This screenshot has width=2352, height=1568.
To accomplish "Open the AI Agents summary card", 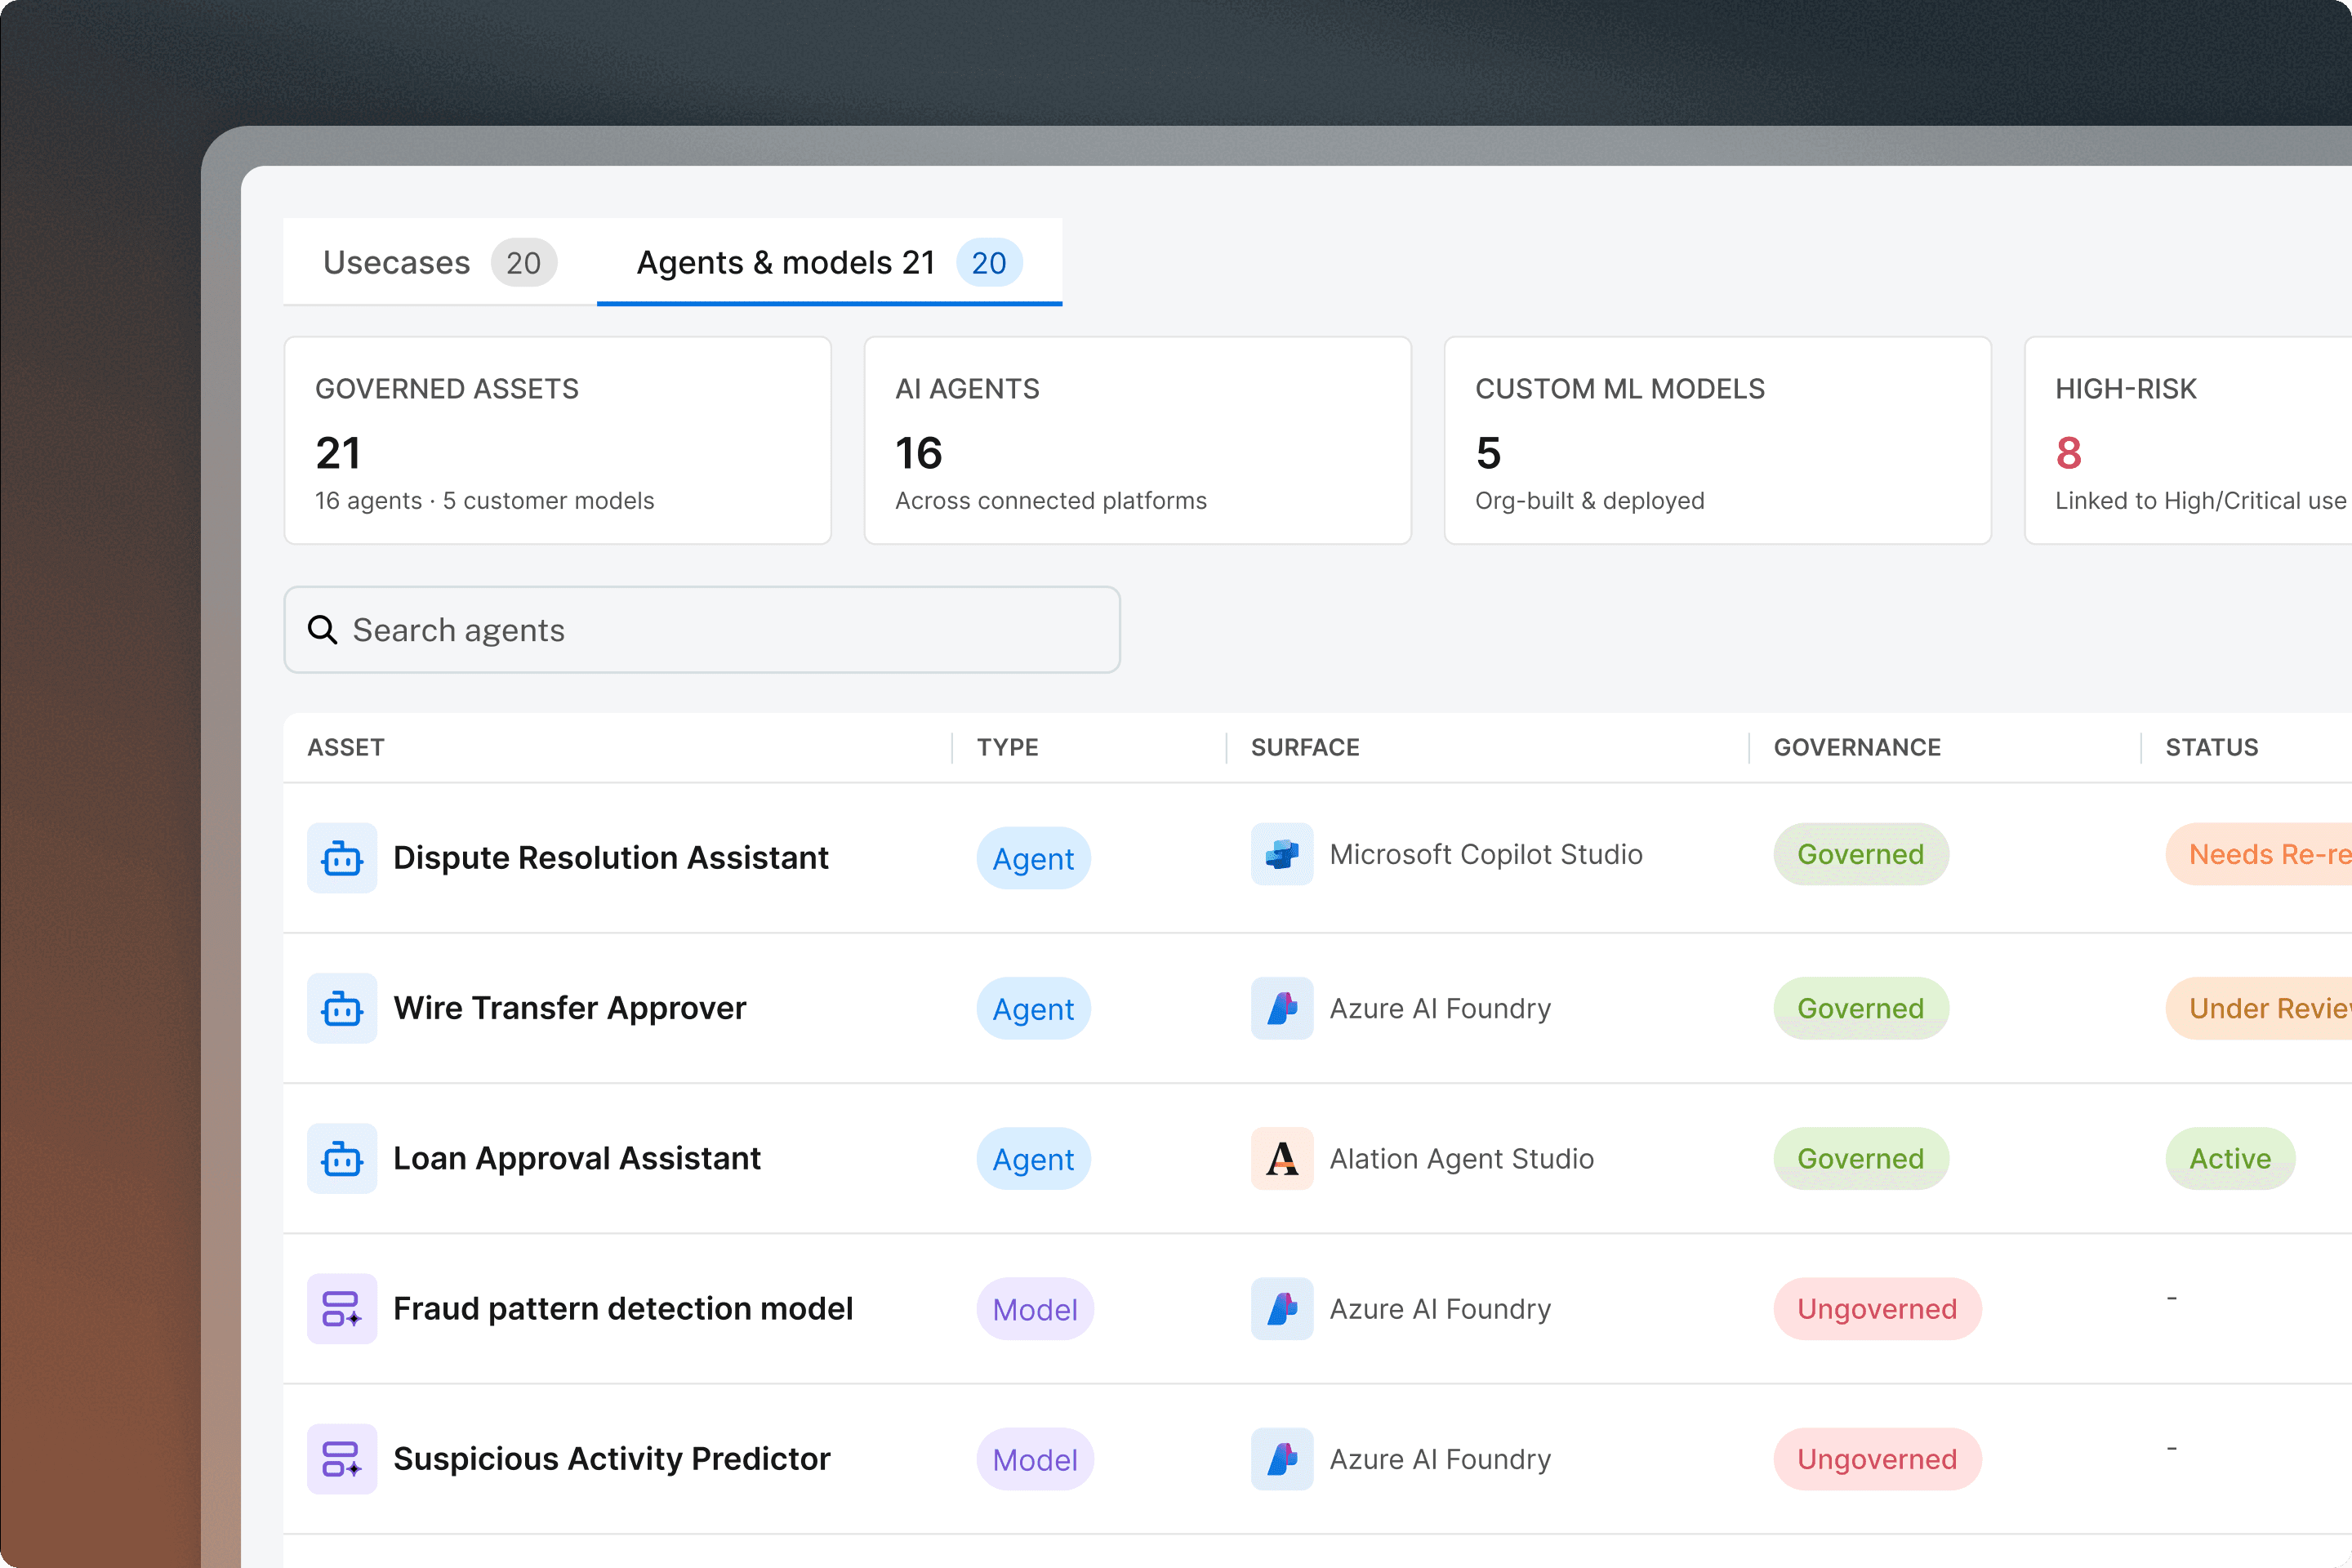I will point(1138,441).
